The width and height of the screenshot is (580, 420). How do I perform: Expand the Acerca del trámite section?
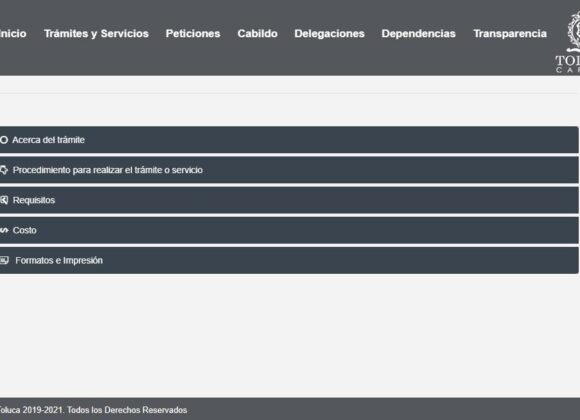289,140
